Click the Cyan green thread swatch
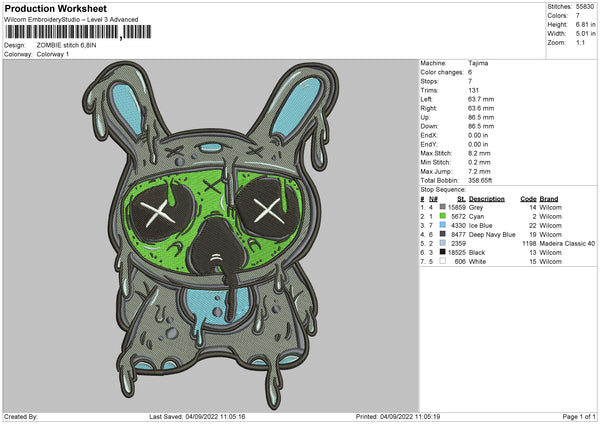Viewport: 600px width, 424px height. pos(443,216)
